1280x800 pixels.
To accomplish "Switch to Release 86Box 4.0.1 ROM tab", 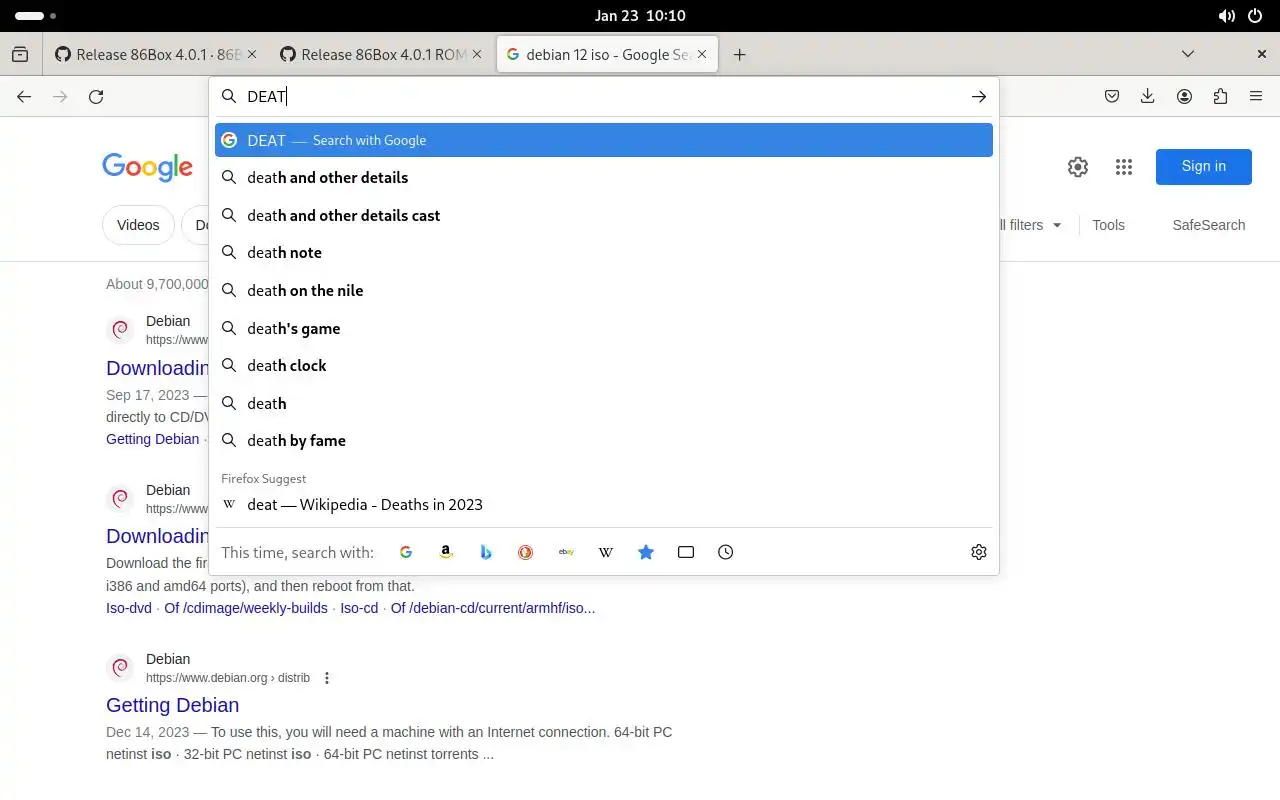I will coord(381,55).
